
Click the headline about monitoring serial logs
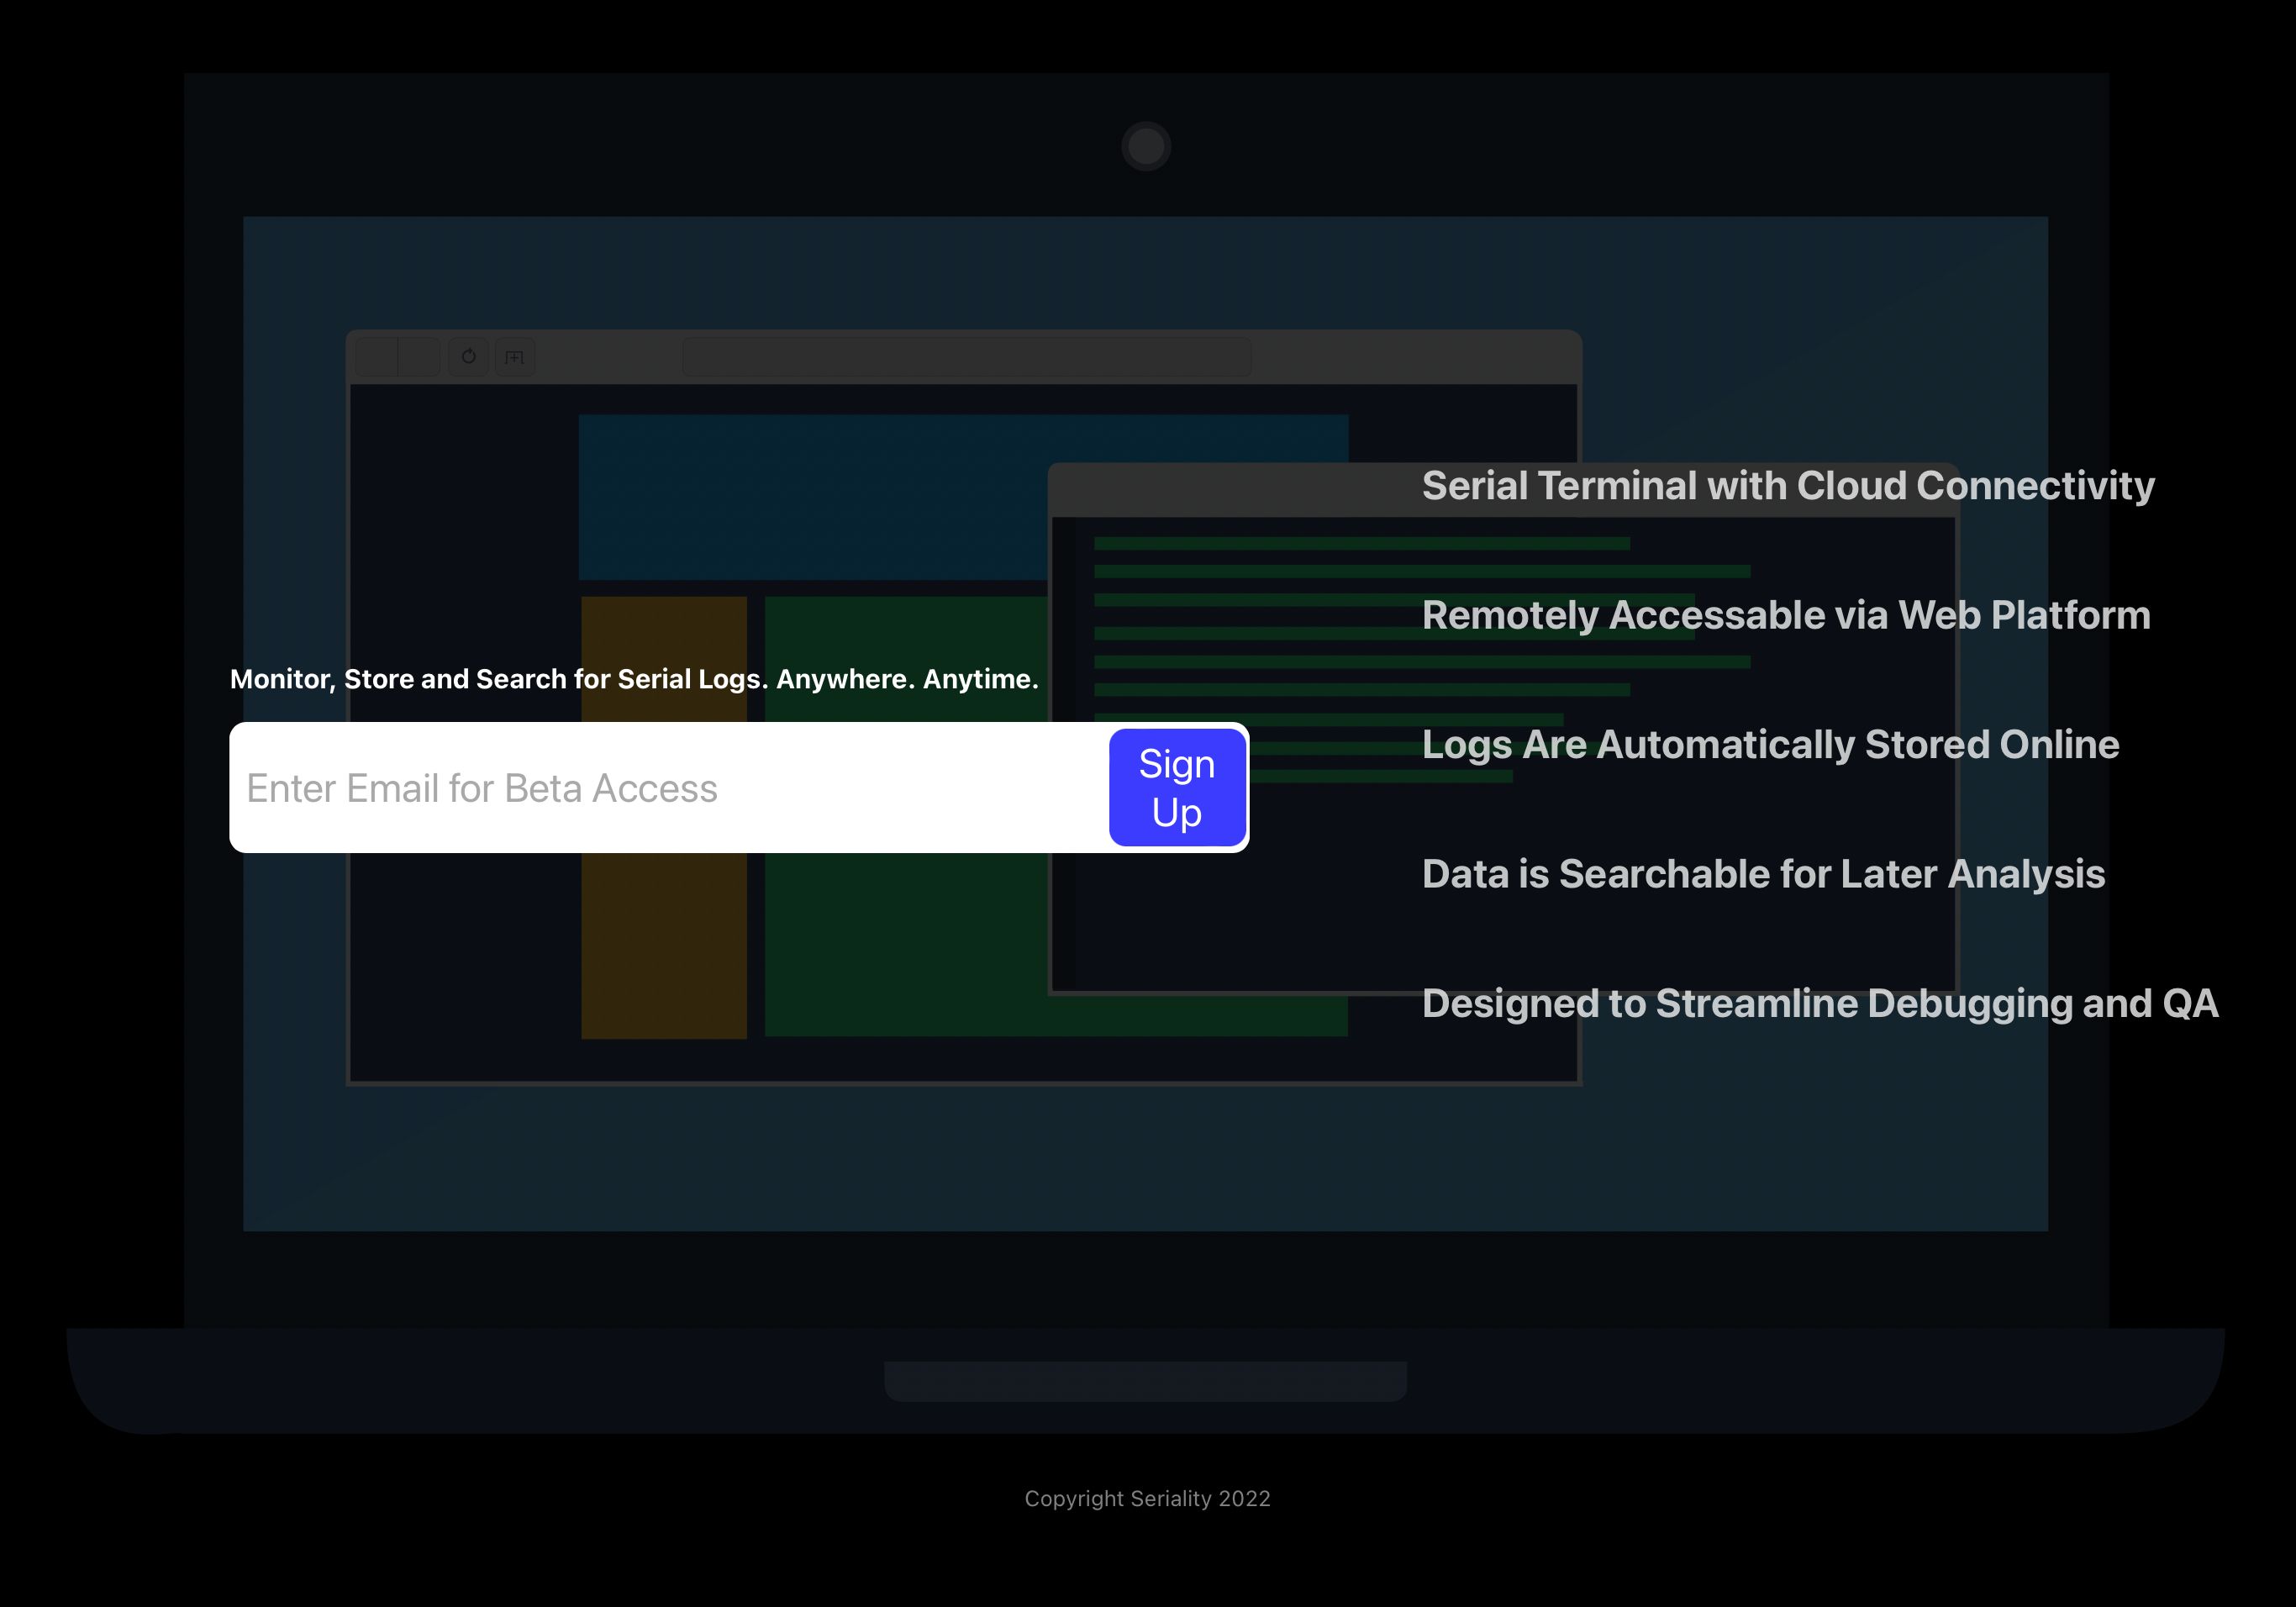click(x=636, y=679)
